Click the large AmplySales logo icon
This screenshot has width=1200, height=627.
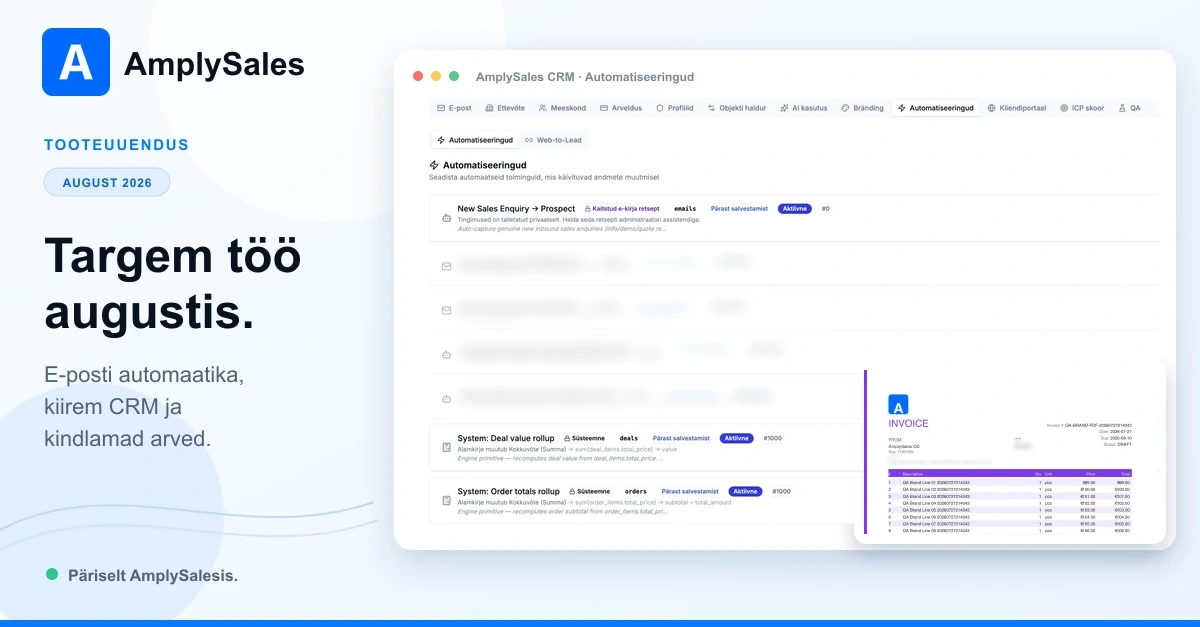point(76,62)
